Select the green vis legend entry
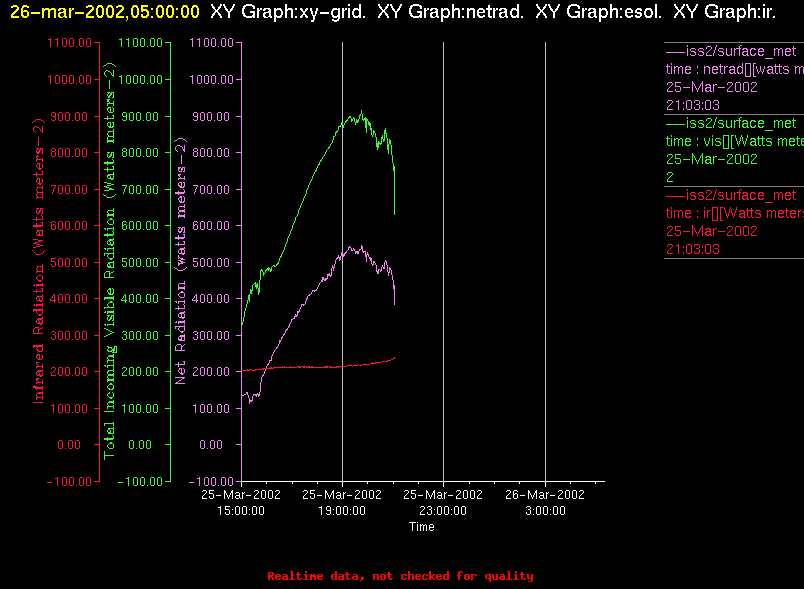 [734, 150]
